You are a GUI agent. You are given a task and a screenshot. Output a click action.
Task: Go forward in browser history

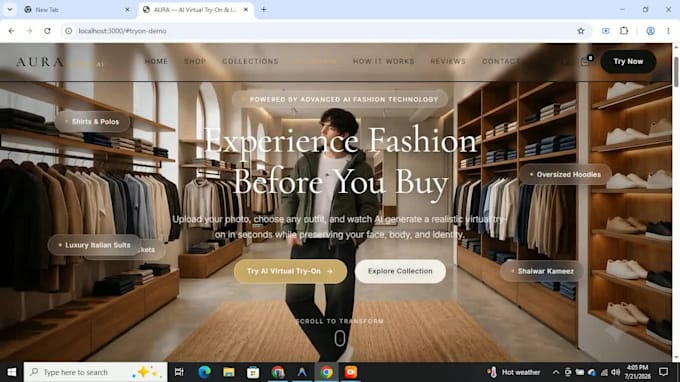click(29, 31)
